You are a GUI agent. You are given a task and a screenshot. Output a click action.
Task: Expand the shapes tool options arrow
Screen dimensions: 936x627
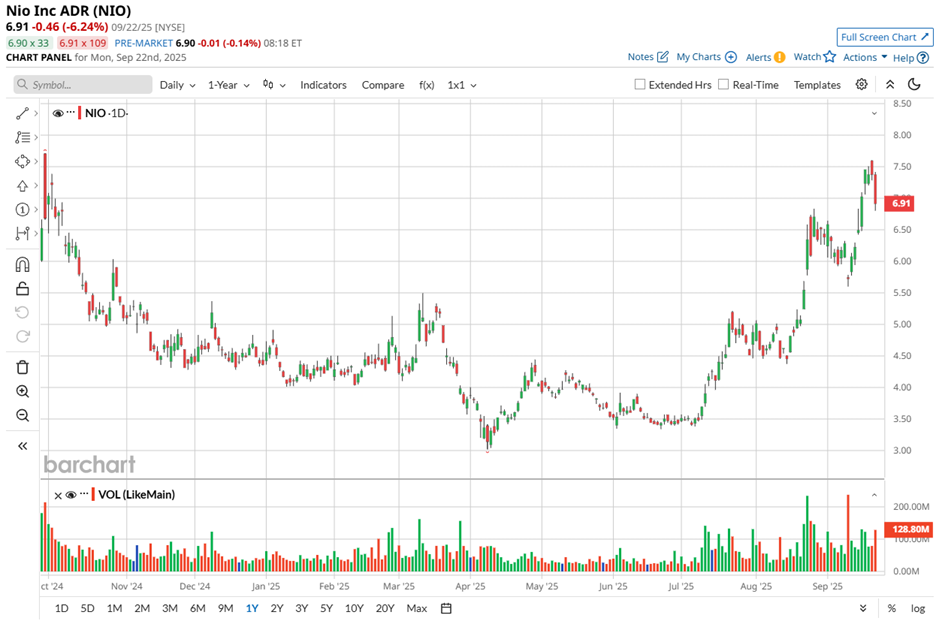pyautogui.click(x=36, y=161)
